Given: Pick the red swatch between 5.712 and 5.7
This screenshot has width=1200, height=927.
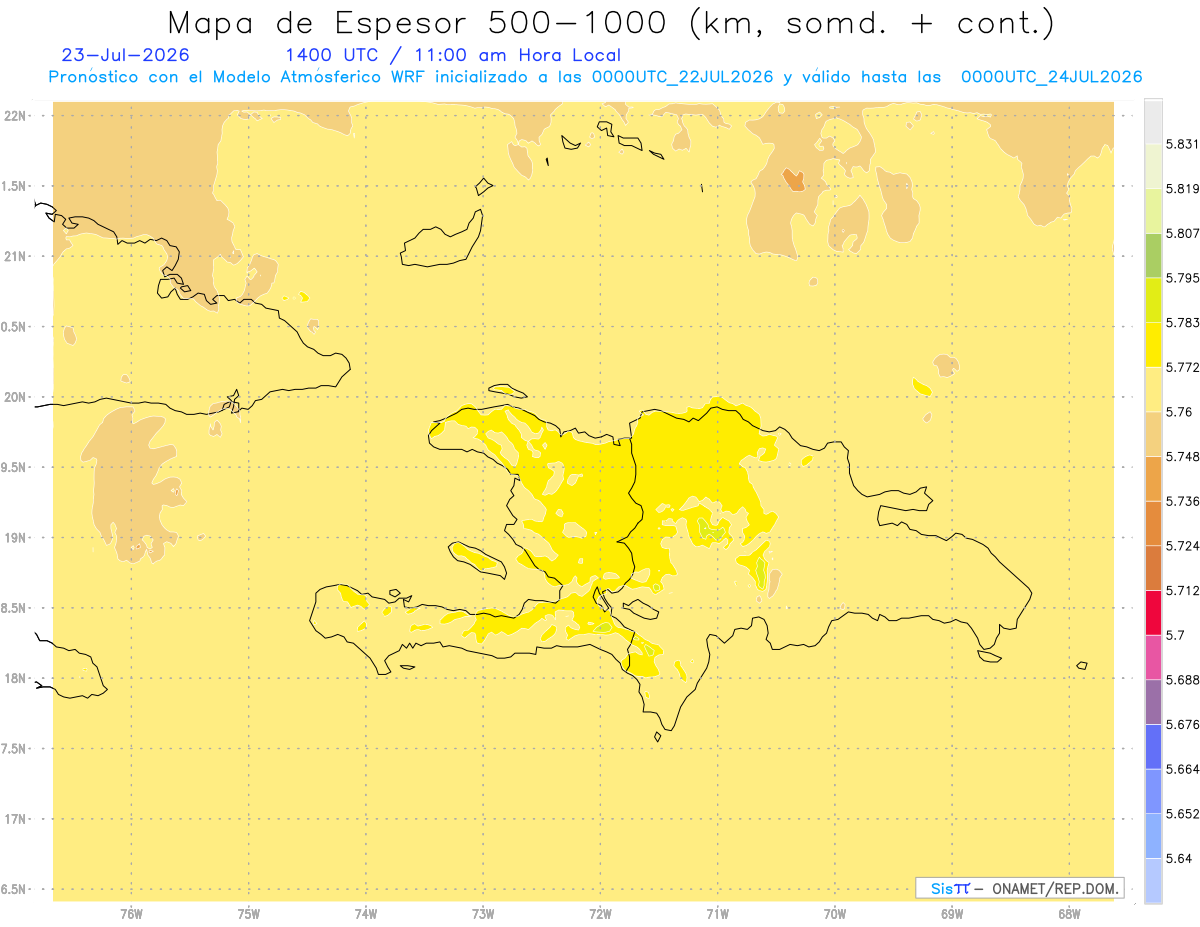Looking at the screenshot, I should [1153, 613].
